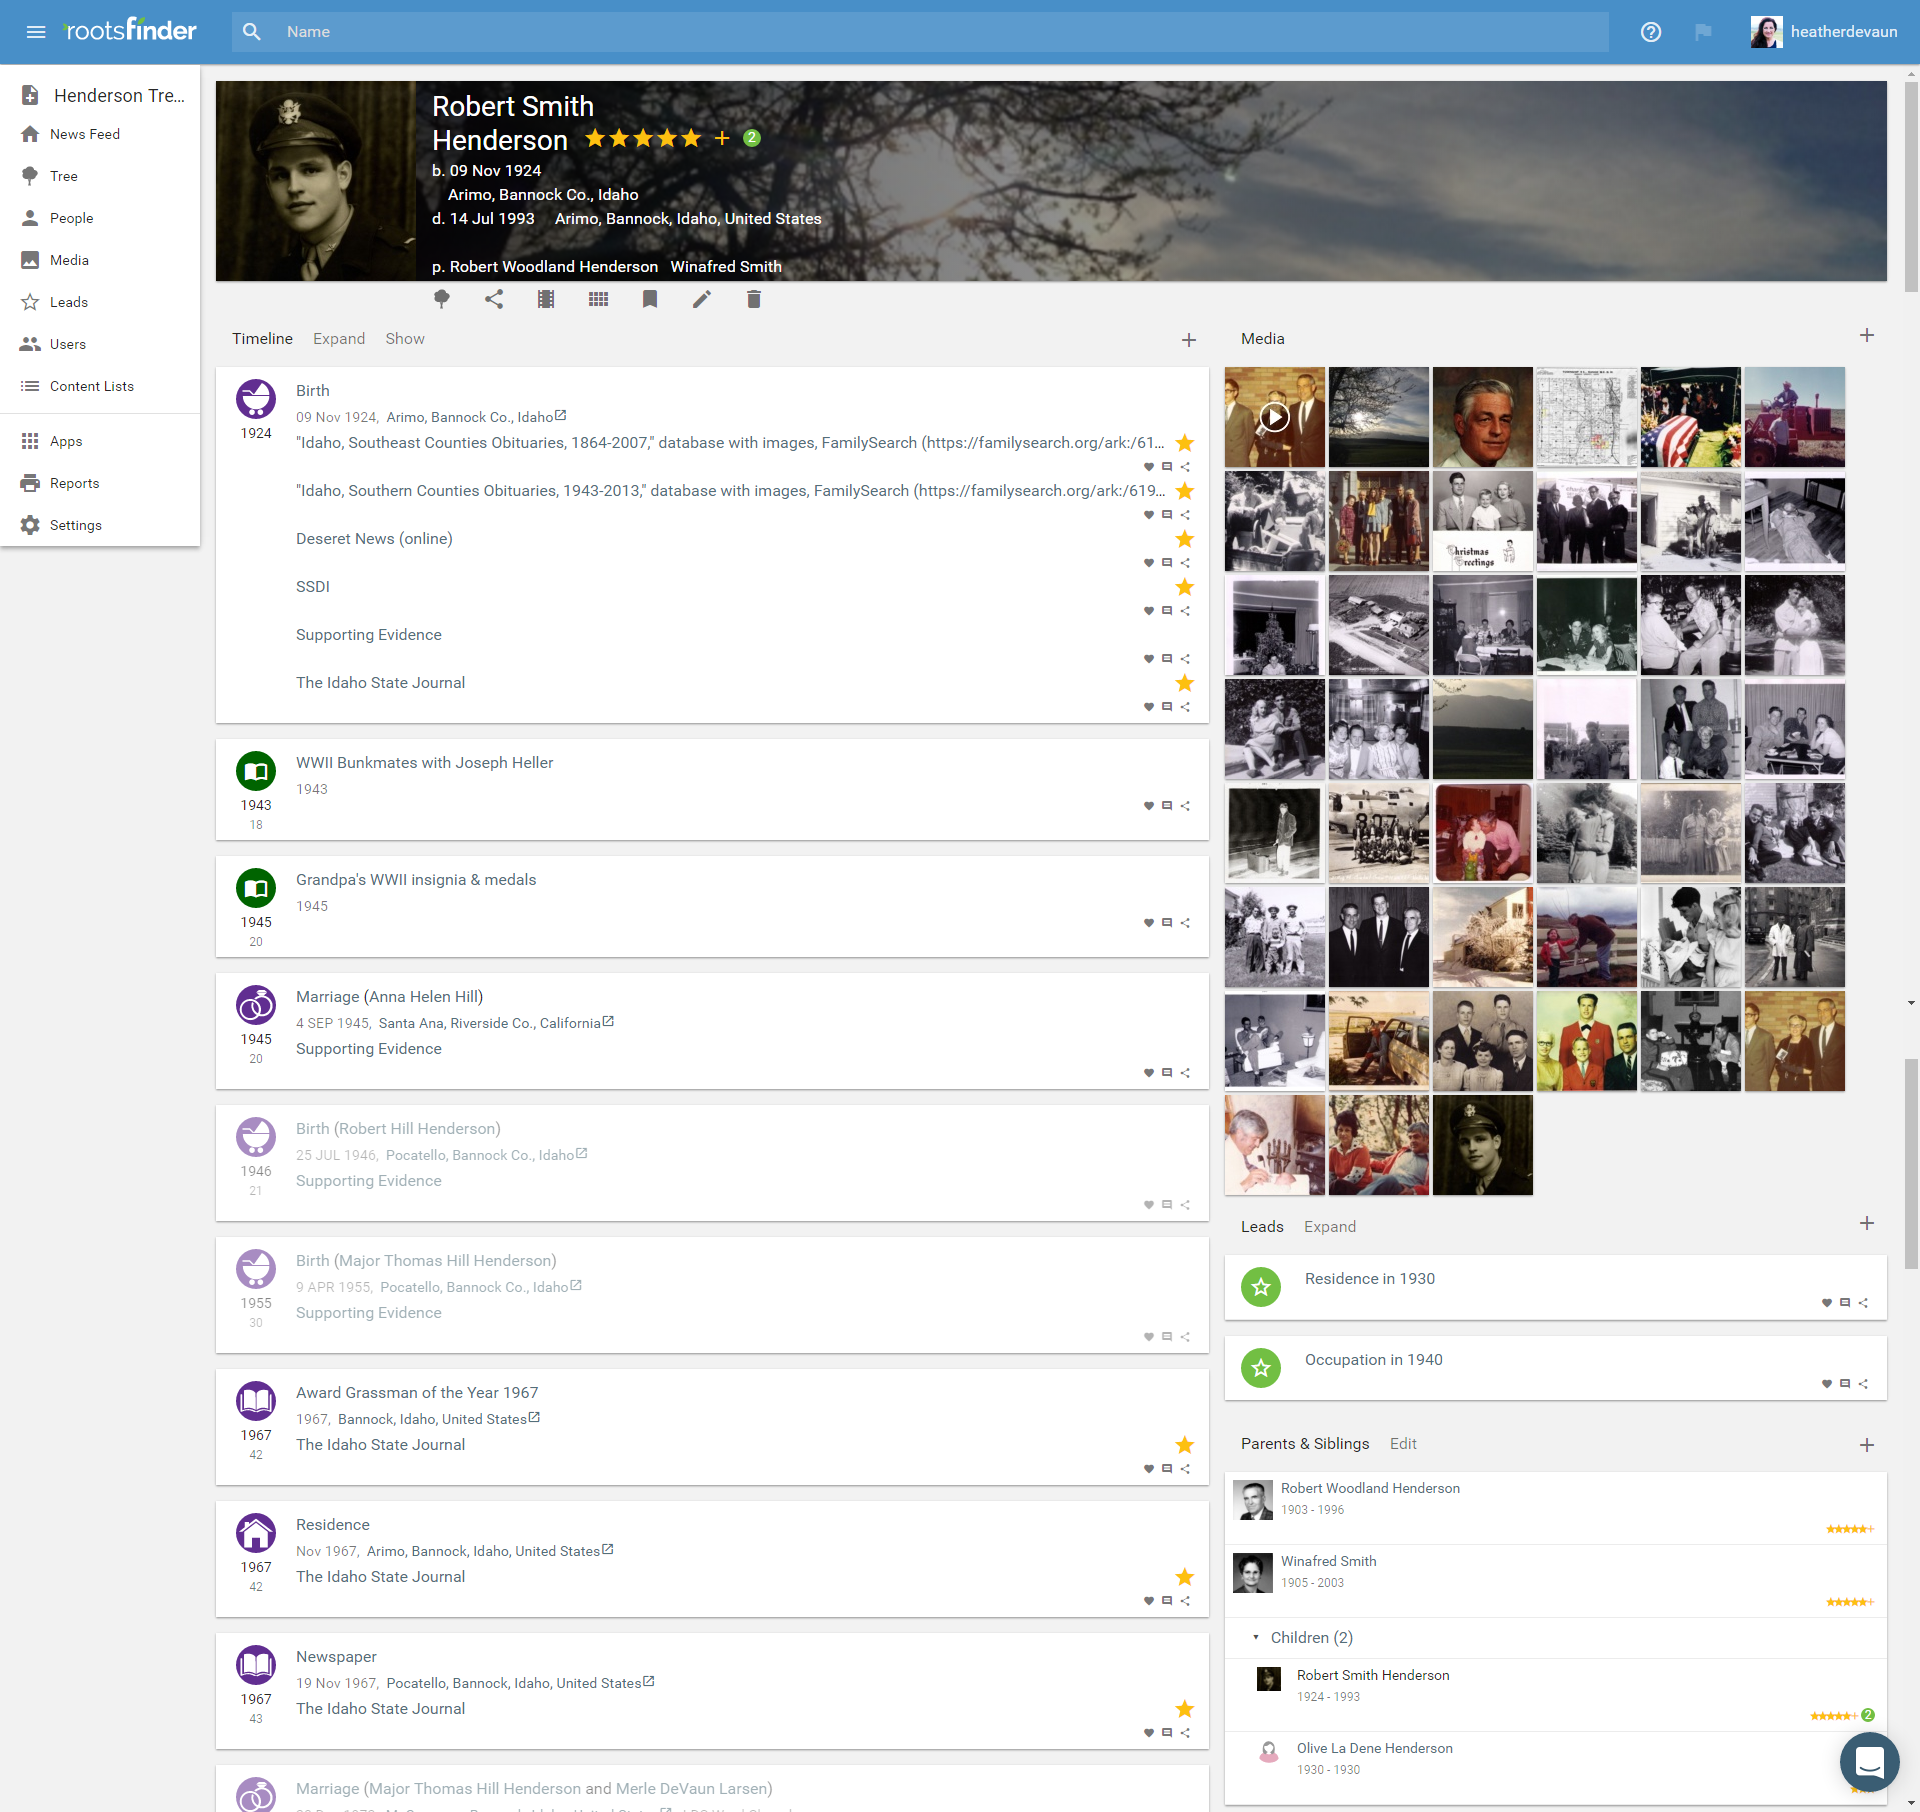Open the grid view icon in the profile toolbar
Screen dimensions: 1920x1812
tap(598, 299)
